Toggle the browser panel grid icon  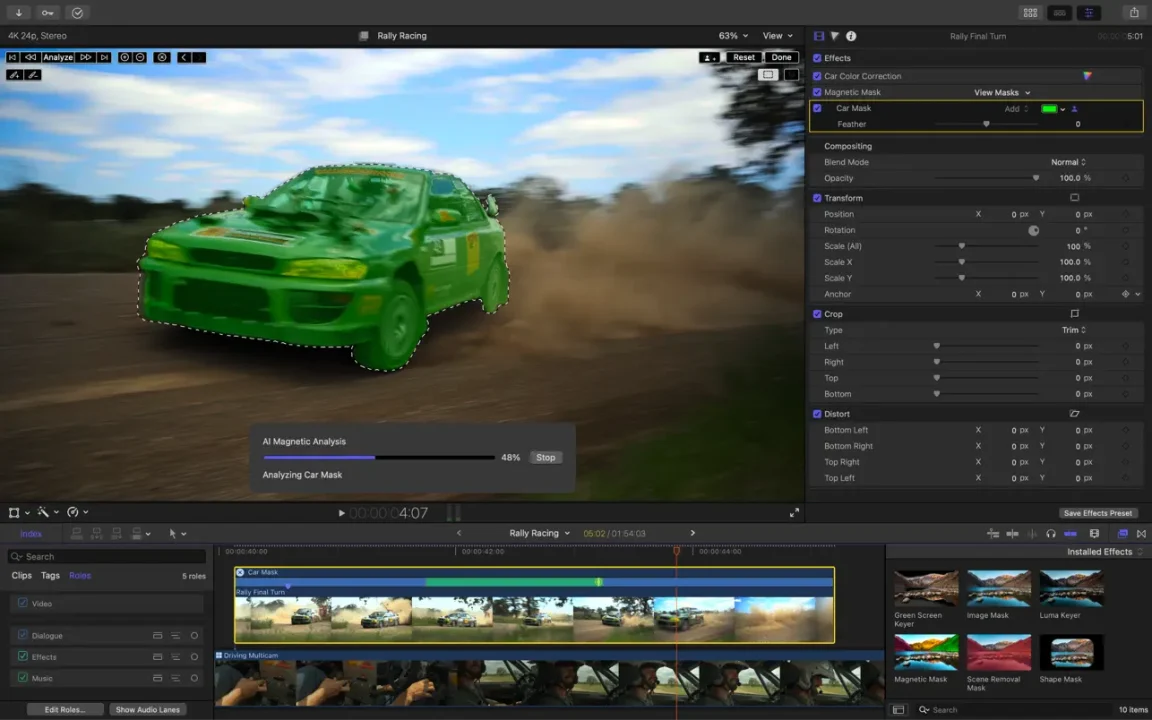[x=1030, y=12]
